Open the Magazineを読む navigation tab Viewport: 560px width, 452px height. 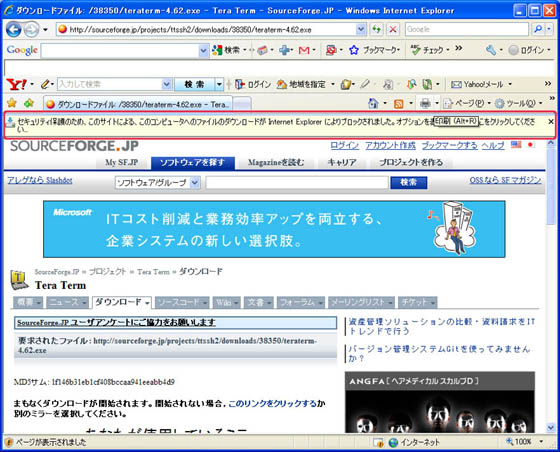(x=276, y=162)
